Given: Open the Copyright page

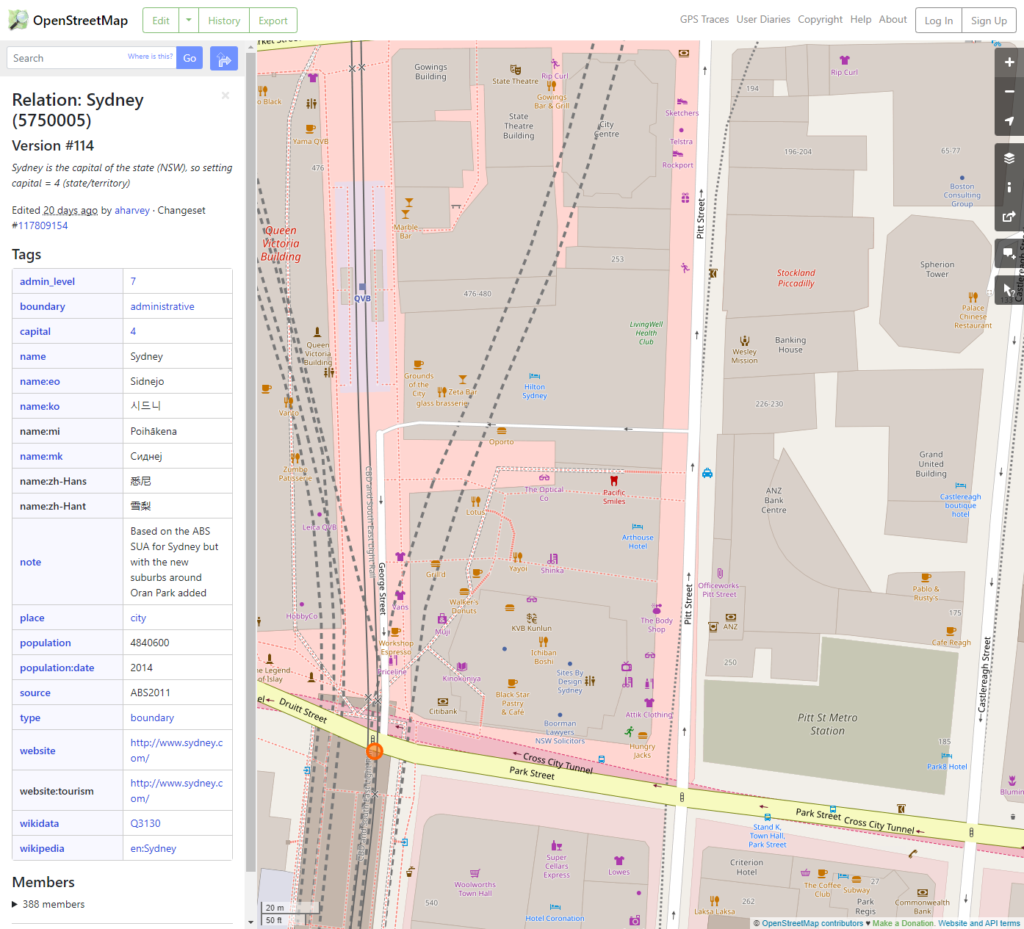Looking at the screenshot, I should pos(820,20).
